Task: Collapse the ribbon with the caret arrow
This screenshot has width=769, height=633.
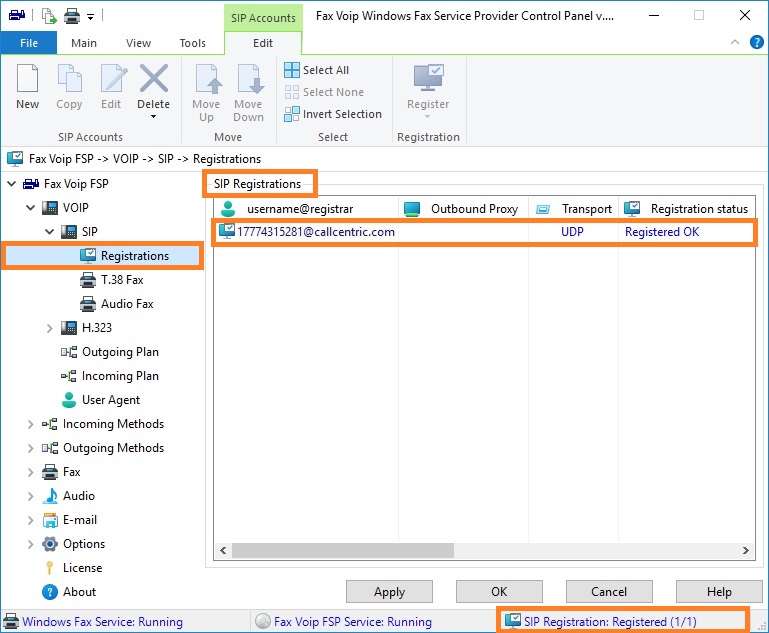Action: pos(735,42)
